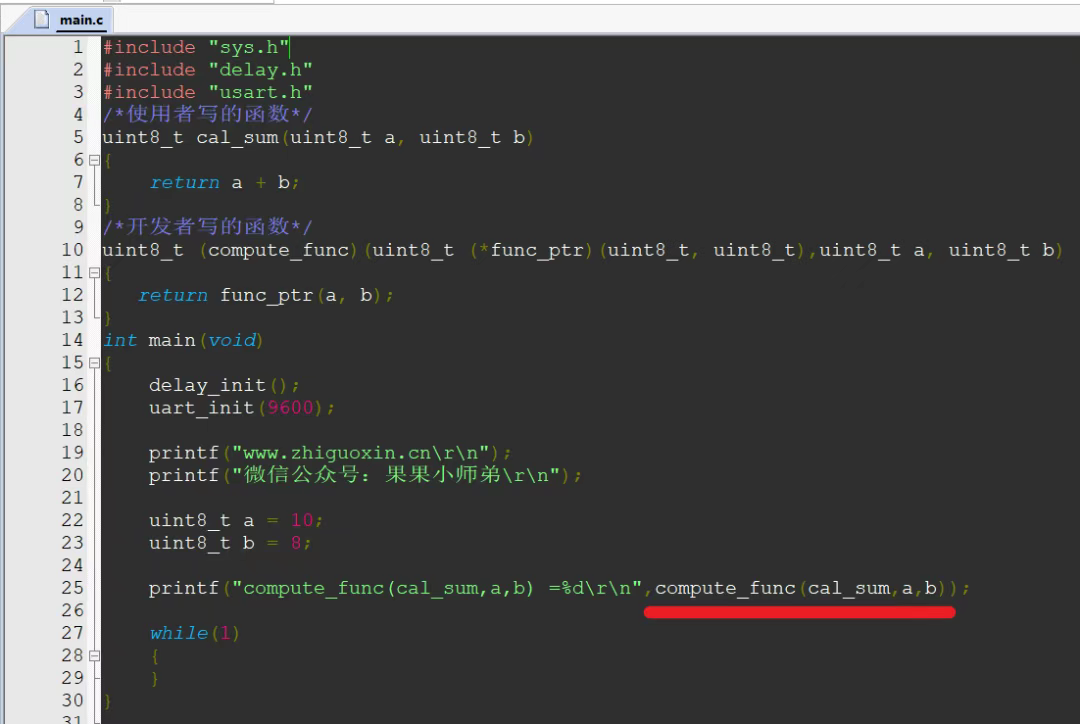Click func_ptr call on line 12
This screenshot has width=1080, height=724.
pyautogui.click(x=266, y=296)
